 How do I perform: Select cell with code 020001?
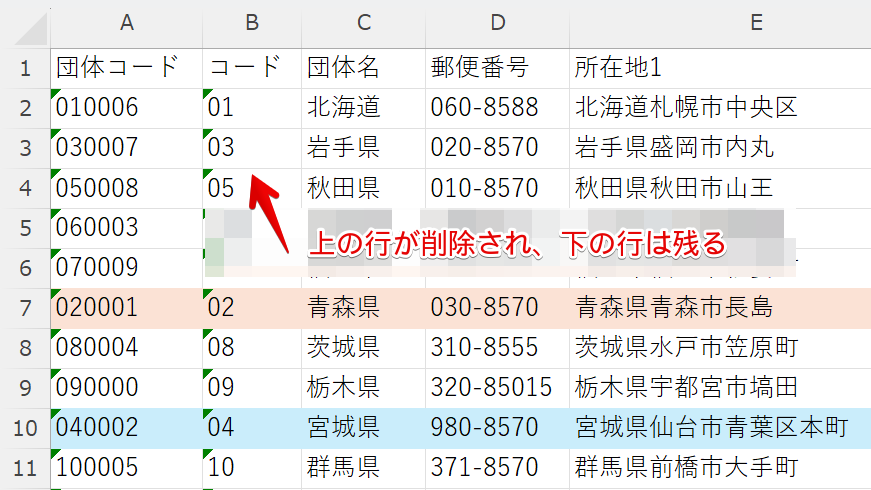[x=127, y=309]
